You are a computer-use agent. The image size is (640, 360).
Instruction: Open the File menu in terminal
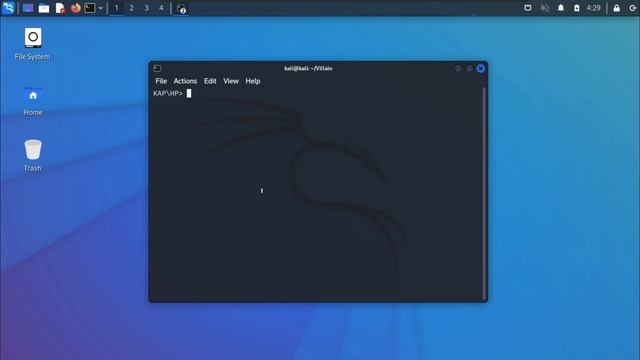pyautogui.click(x=161, y=81)
